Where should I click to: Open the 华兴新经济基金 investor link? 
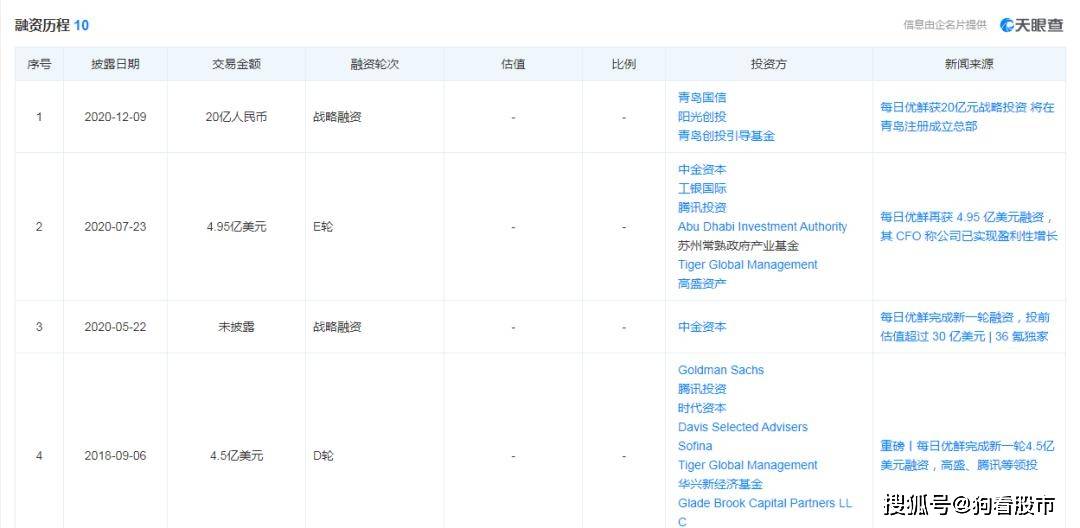720,484
